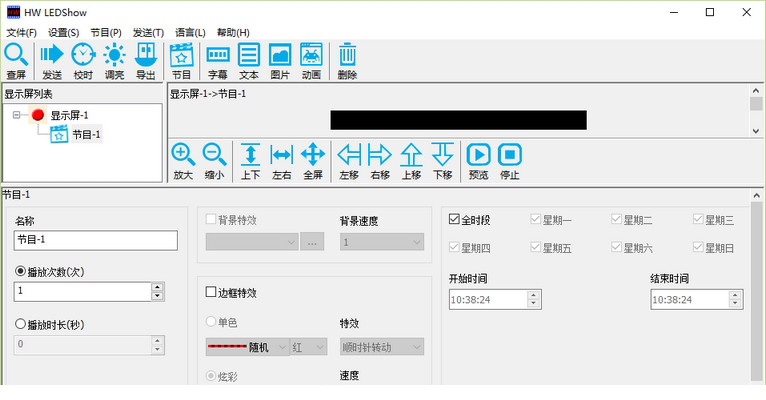Select the 单色 radio button

tap(211, 321)
